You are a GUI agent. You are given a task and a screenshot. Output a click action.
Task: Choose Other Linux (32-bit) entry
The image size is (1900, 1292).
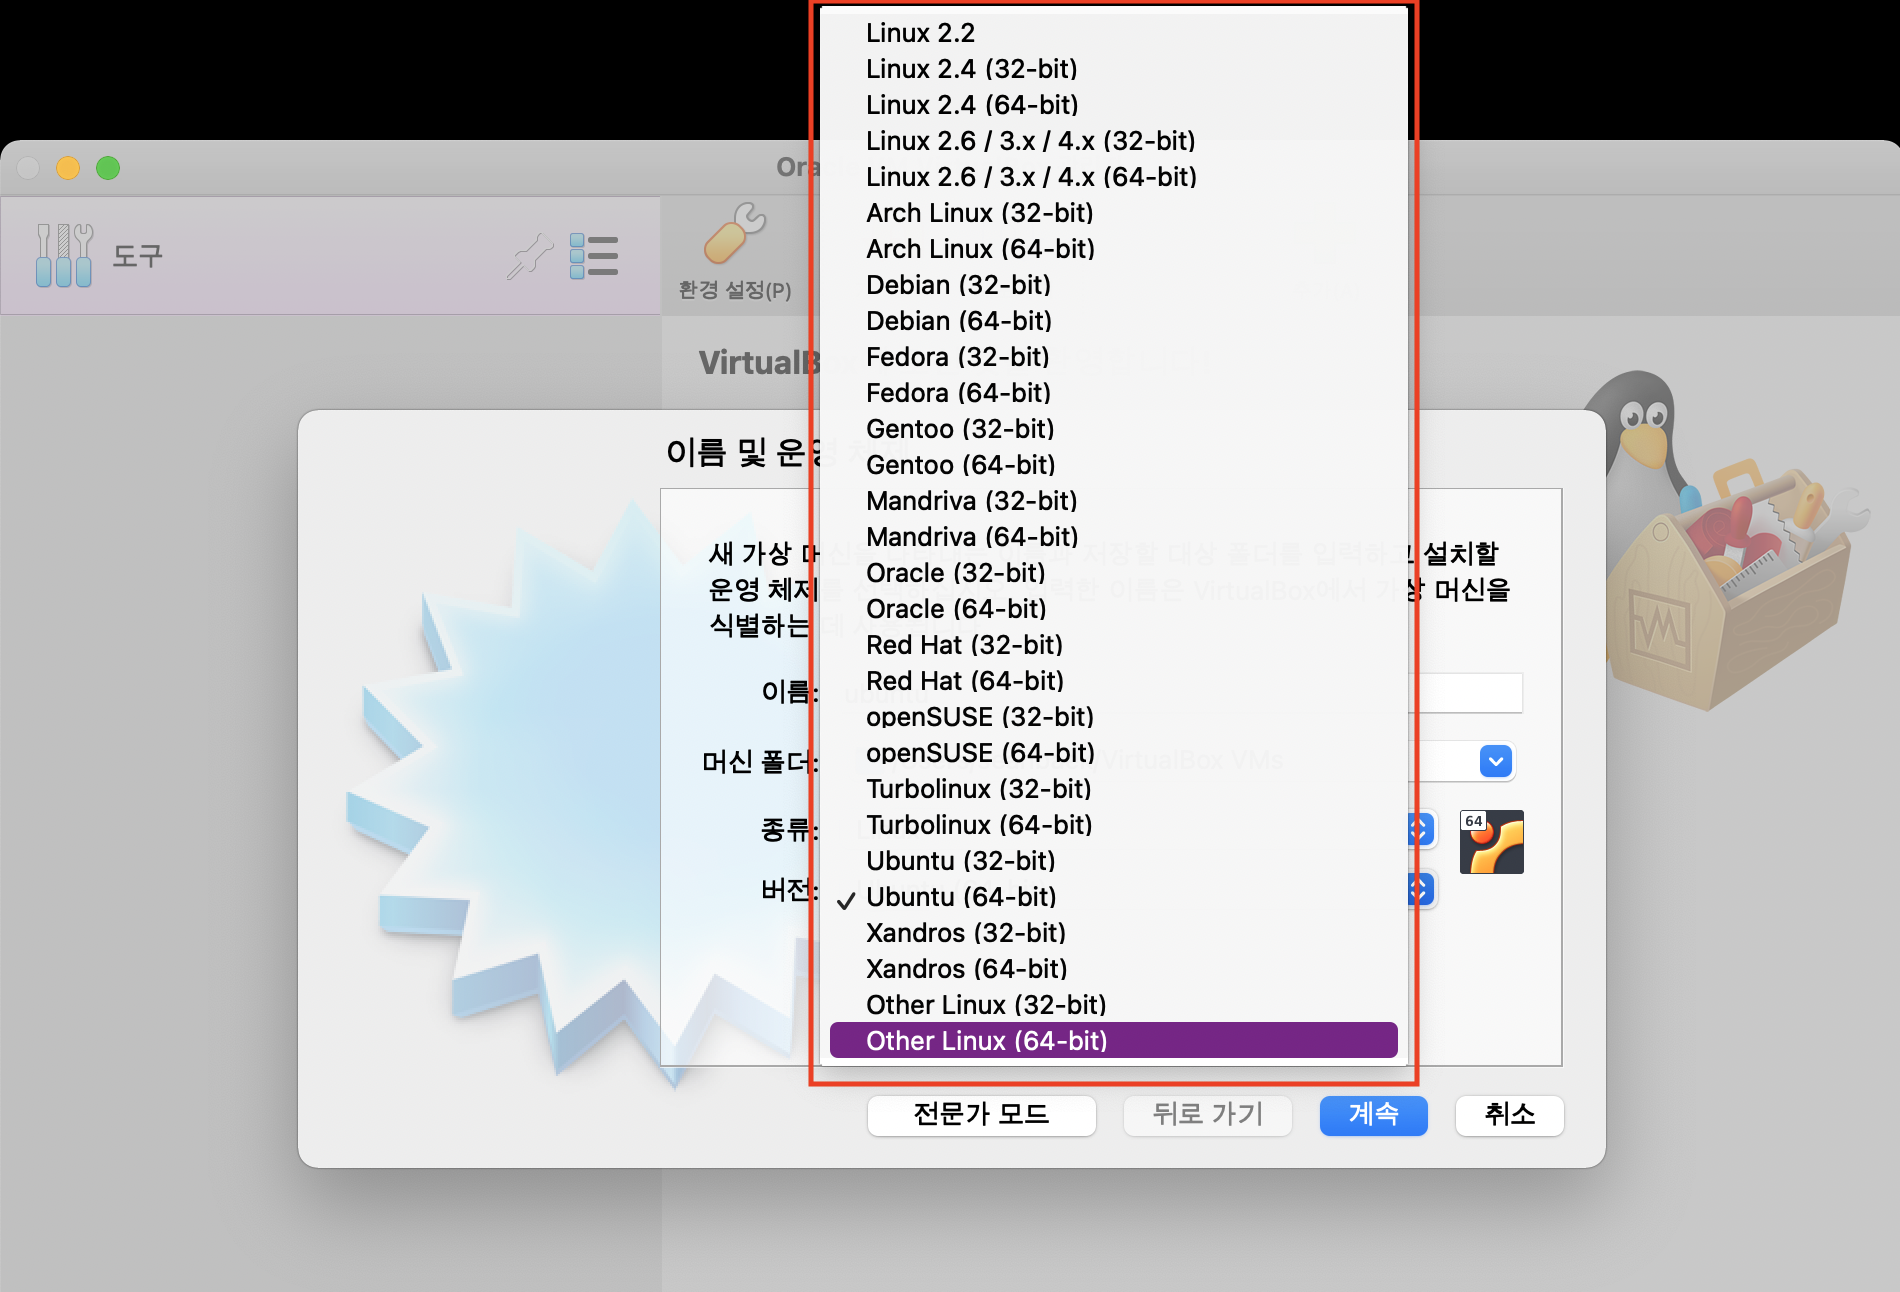pos(1113,1005)
